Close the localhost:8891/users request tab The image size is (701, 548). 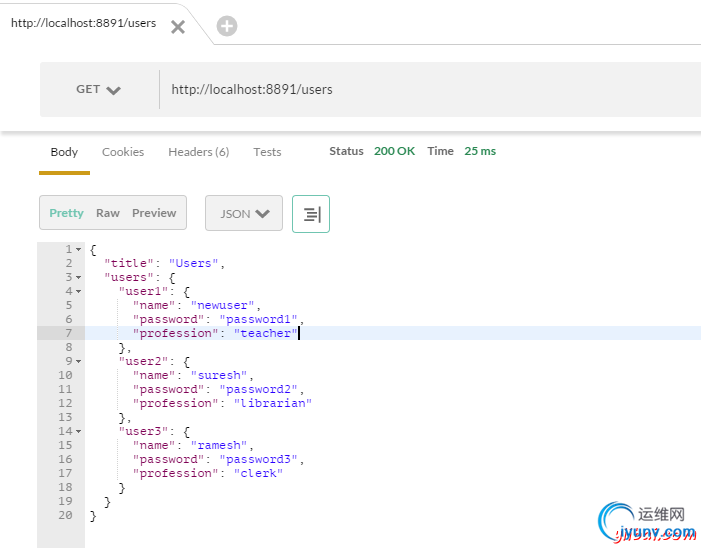click(178, 27)
